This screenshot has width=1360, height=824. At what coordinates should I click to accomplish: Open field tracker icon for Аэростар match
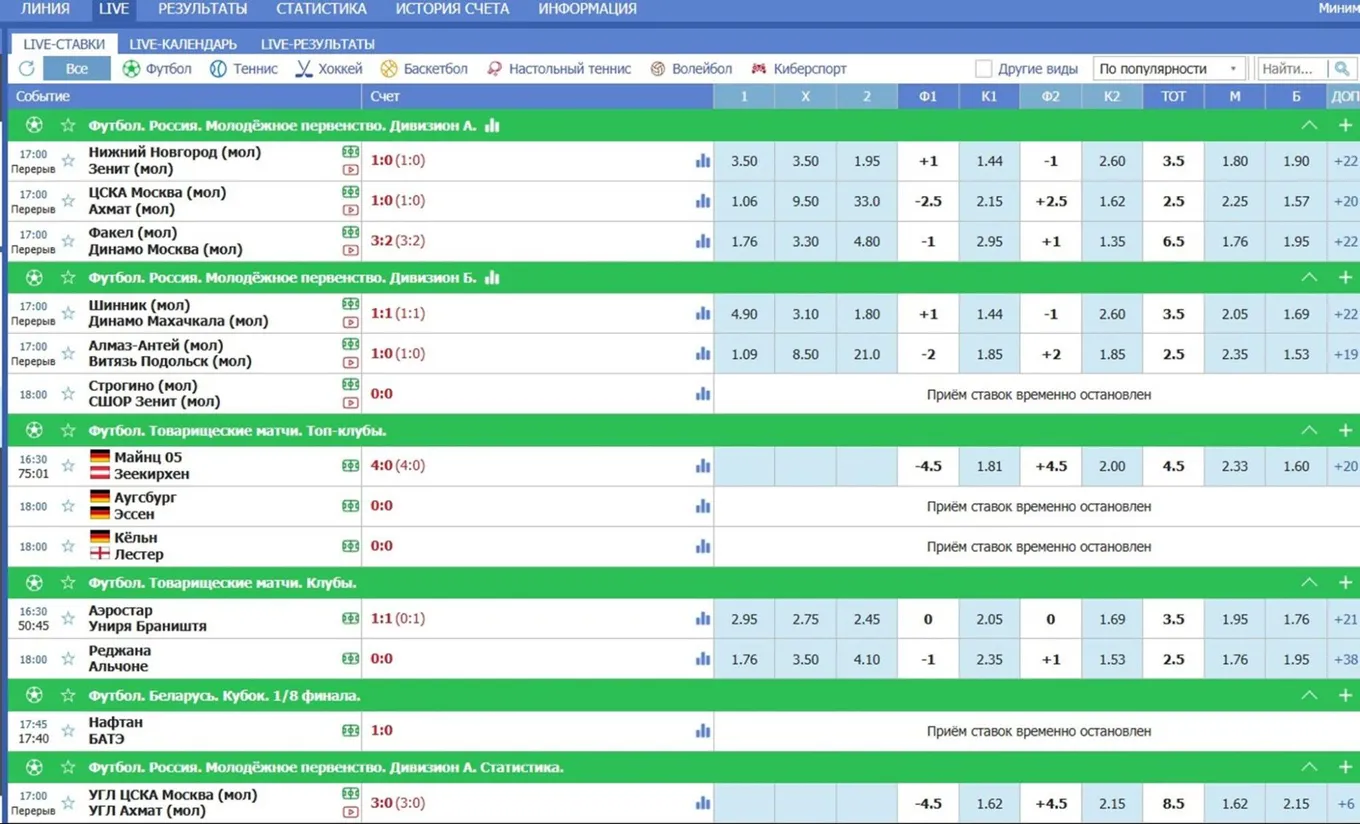[350, 618]
